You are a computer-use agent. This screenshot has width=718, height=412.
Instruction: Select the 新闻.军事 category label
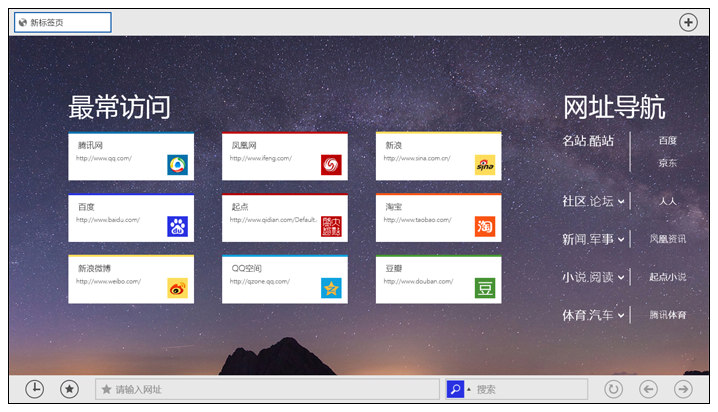click(x=588, y=239)
